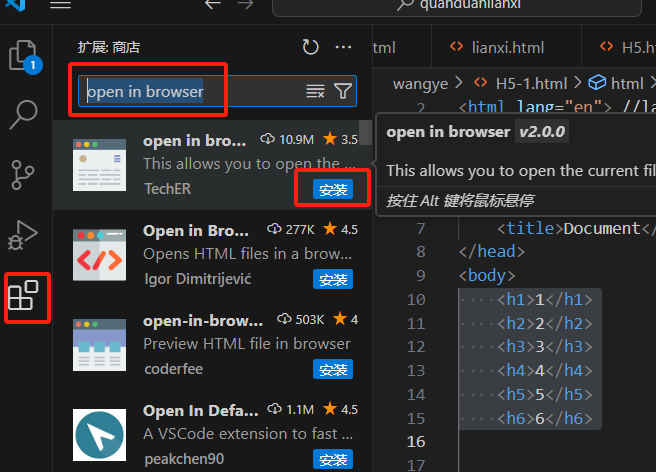Install Open In Default Browser by peakchen90
Image resolution: width=656 pixels, height=472 pixels.
click(333, 459)
